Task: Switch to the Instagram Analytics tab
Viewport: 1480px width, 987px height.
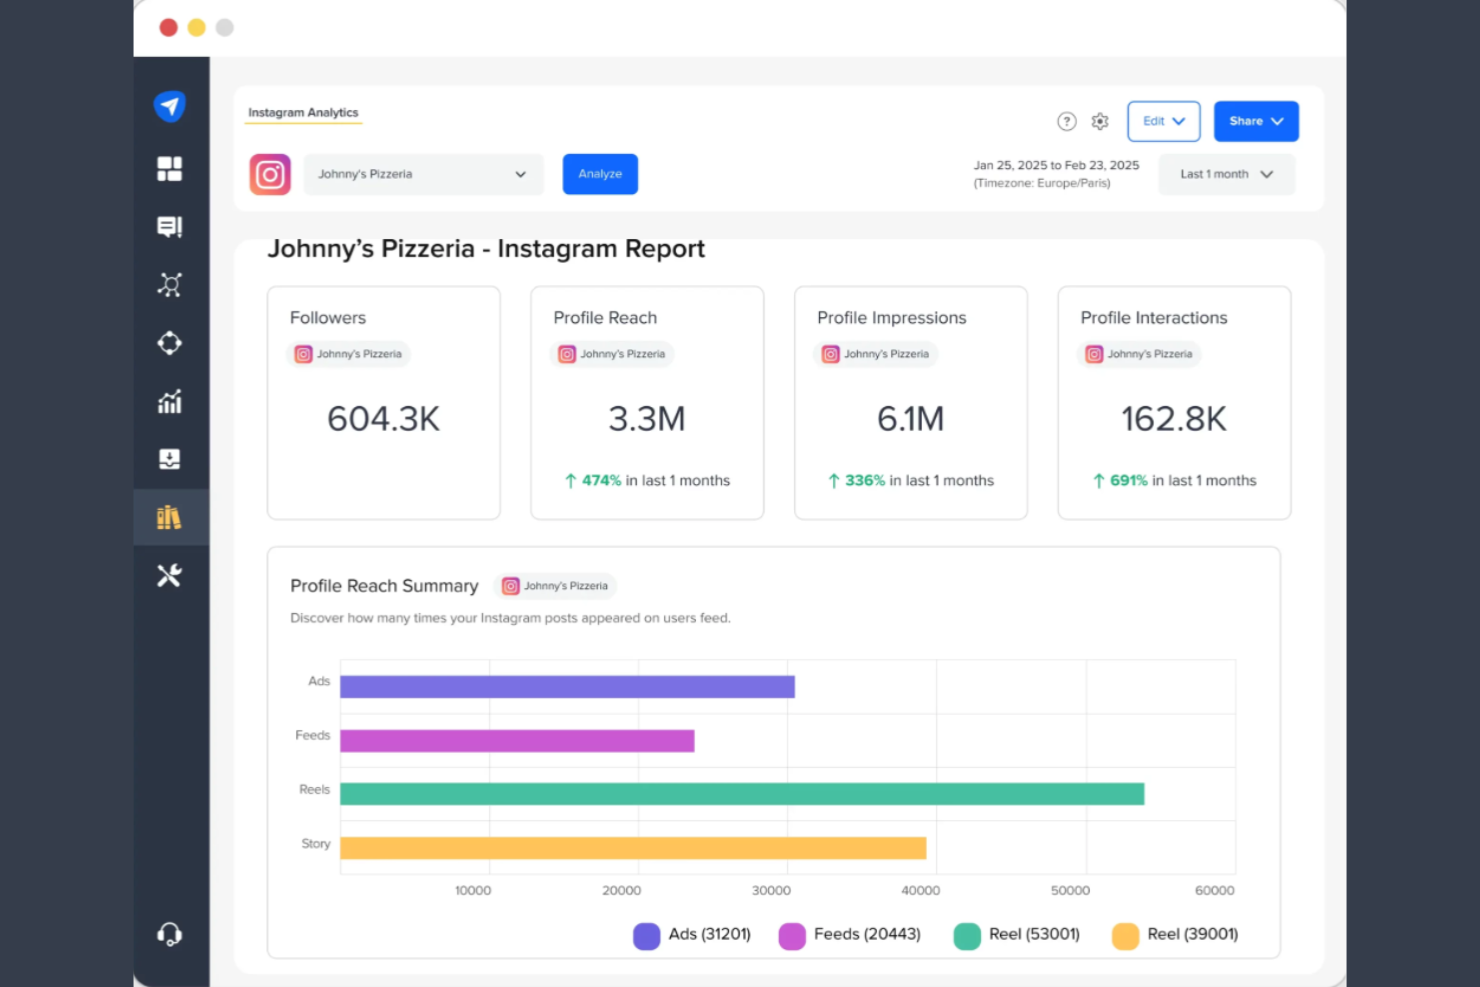Action: (303, 112)
